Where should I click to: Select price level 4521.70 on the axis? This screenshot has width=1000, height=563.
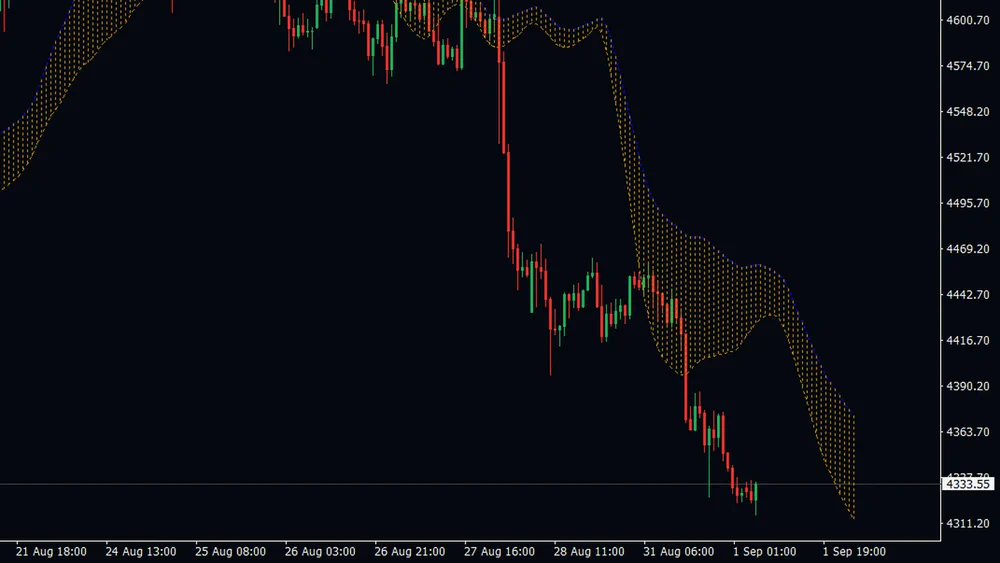click(967, 157)
